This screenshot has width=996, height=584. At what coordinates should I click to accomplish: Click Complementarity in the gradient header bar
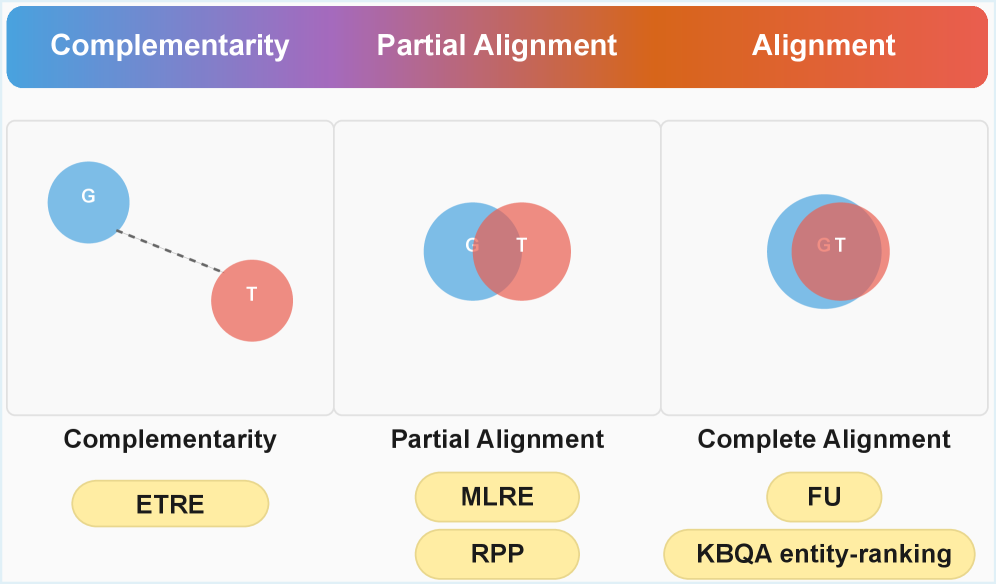click(x=170, y=45)
